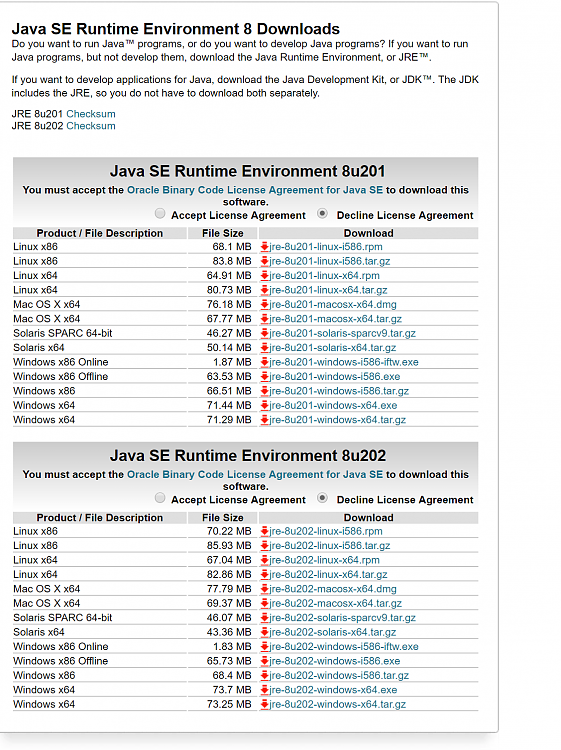
Task: Click download arrow icon for jre-8u201-linux-x64.tar.gz
Action: point(264,290)
